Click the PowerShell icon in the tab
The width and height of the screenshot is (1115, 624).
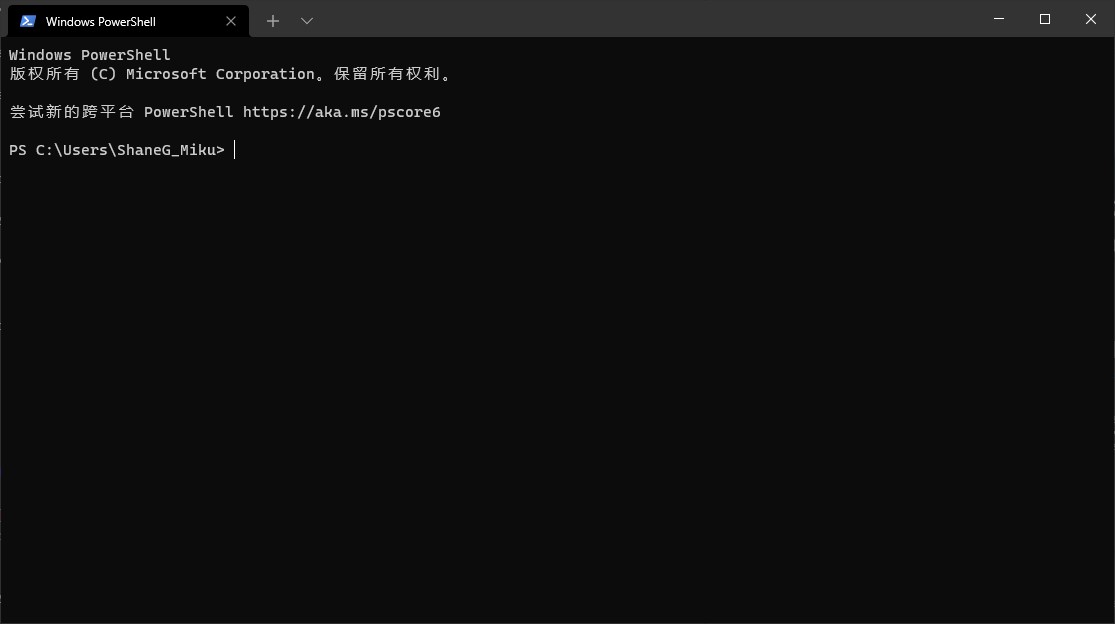28,21
